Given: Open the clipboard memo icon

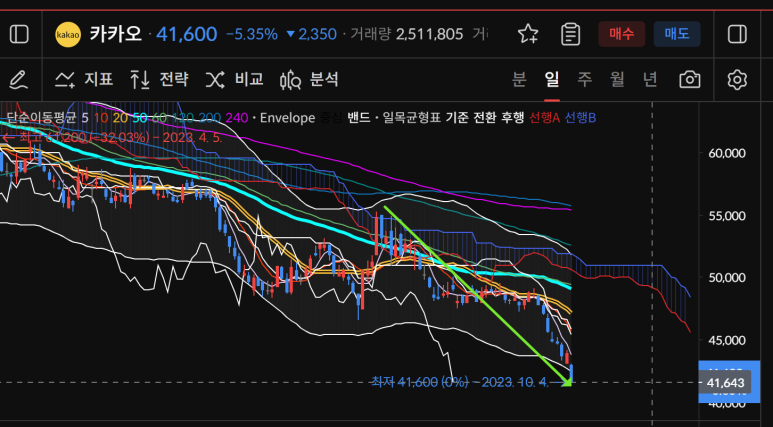Looking at the screenshot, I should [x=570, y=34].
